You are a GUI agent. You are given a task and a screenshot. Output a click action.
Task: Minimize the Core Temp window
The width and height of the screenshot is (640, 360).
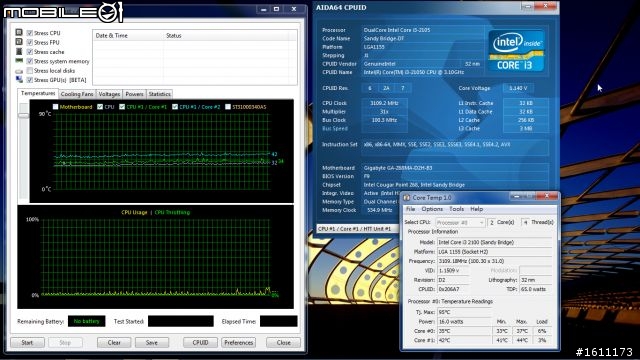(516, 197)
